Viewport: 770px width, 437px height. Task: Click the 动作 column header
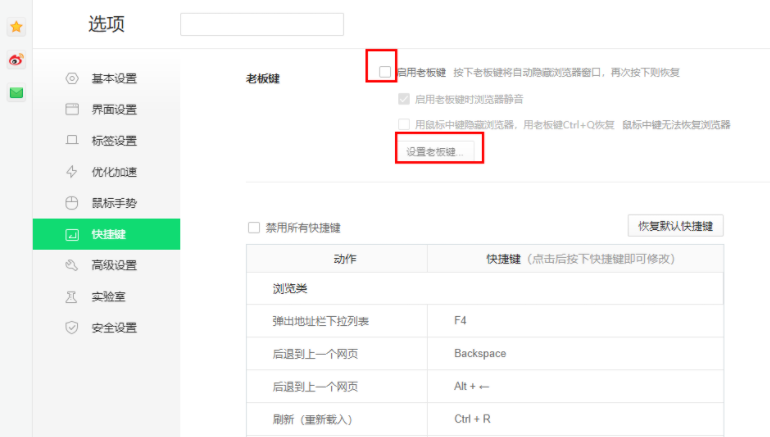pyautogui.click(x=337, y=259)
